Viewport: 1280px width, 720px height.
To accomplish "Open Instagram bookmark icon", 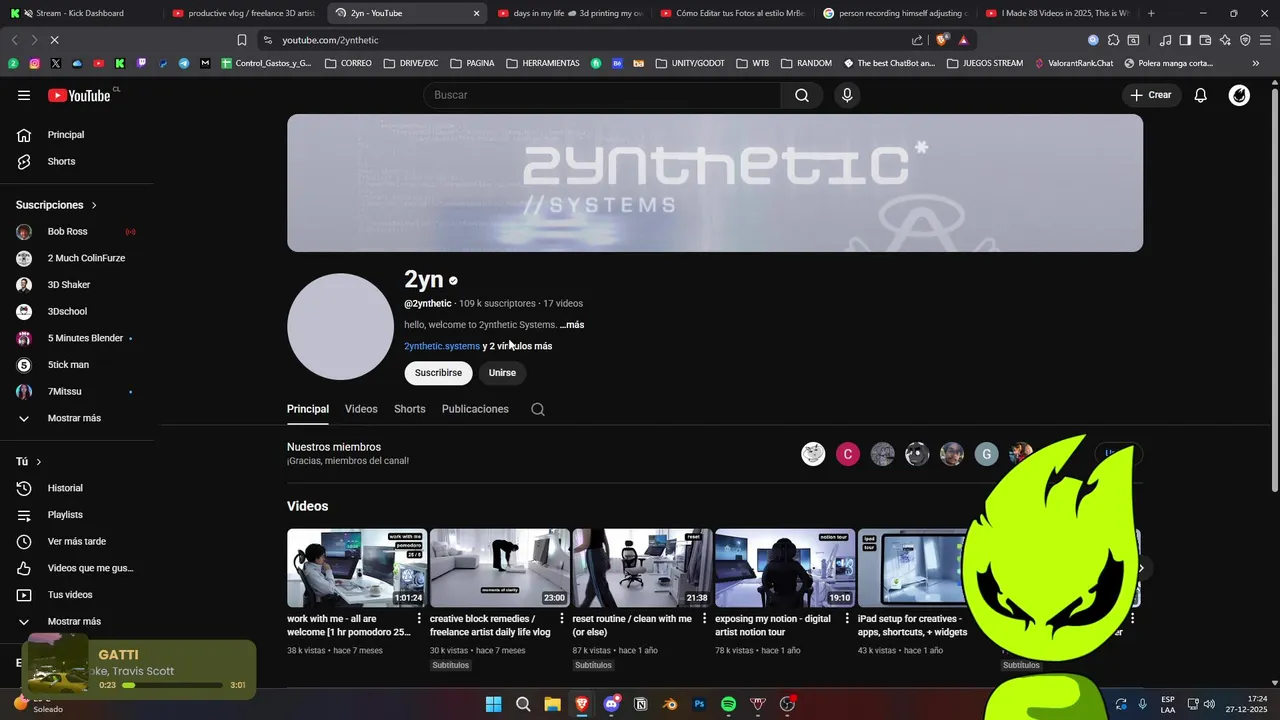I will [x=34, y=63].
